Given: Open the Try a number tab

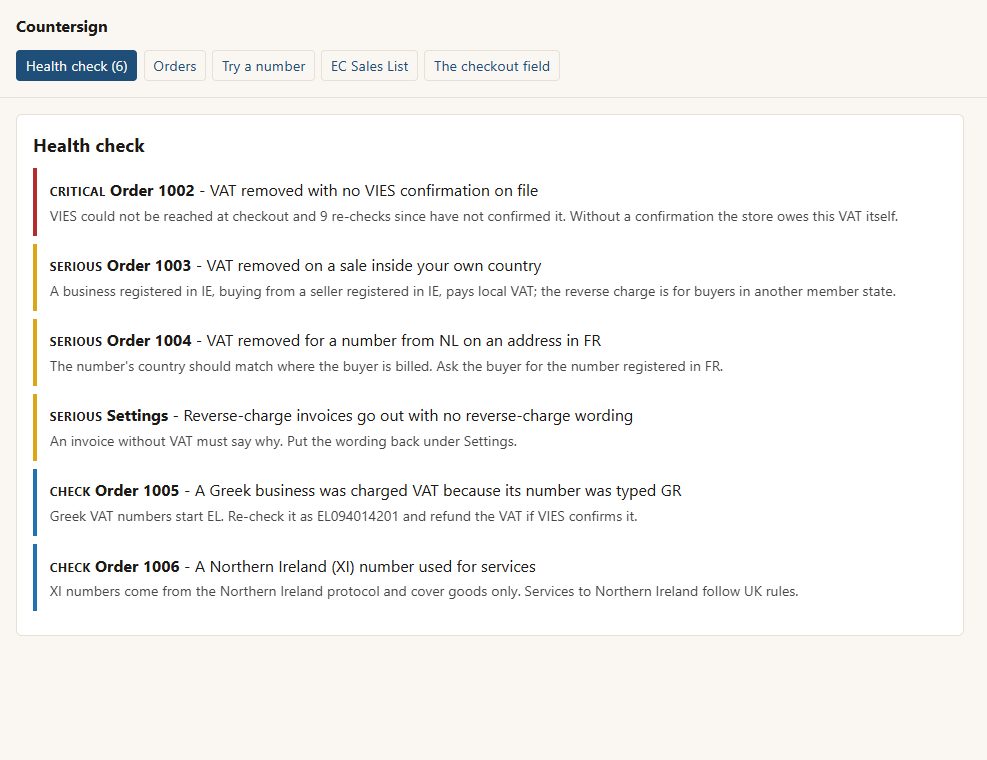Looking at the screenshot, I should click(263, 66).
